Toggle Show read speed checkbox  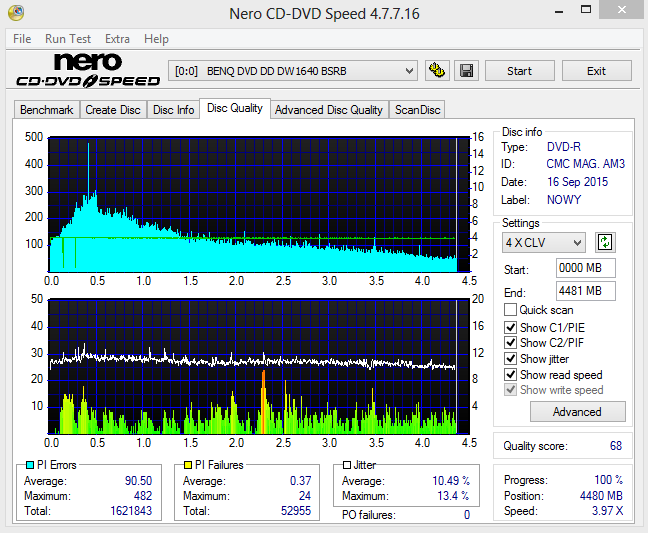[510, 374]
